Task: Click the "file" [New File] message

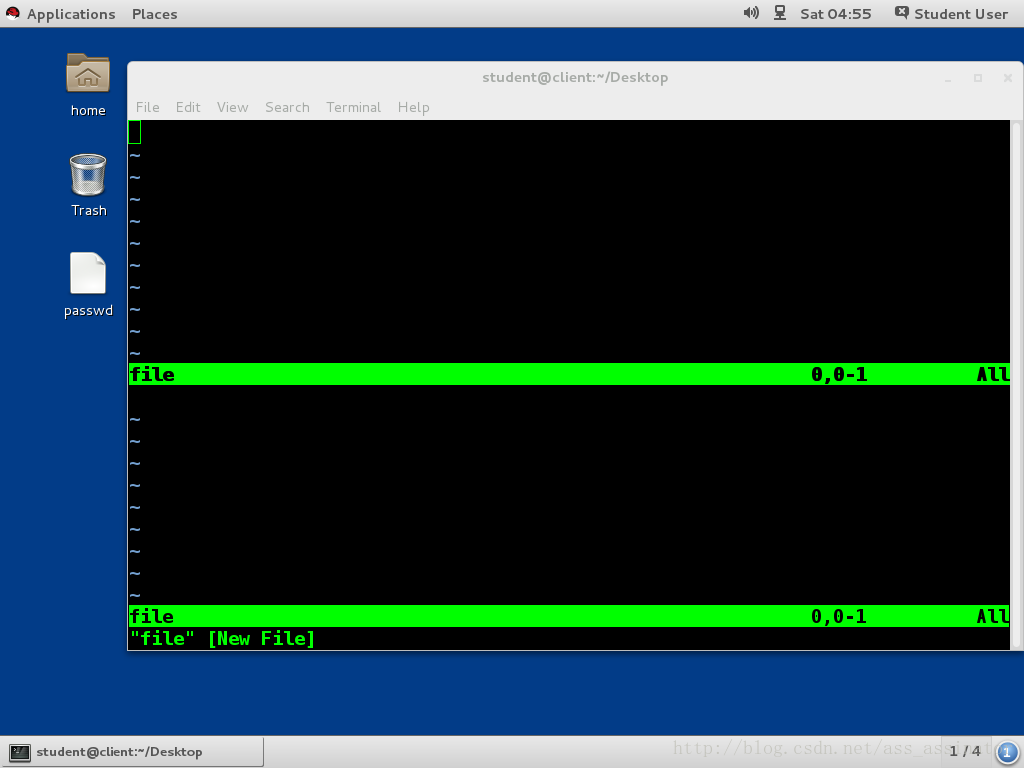Action: (222, 639)
